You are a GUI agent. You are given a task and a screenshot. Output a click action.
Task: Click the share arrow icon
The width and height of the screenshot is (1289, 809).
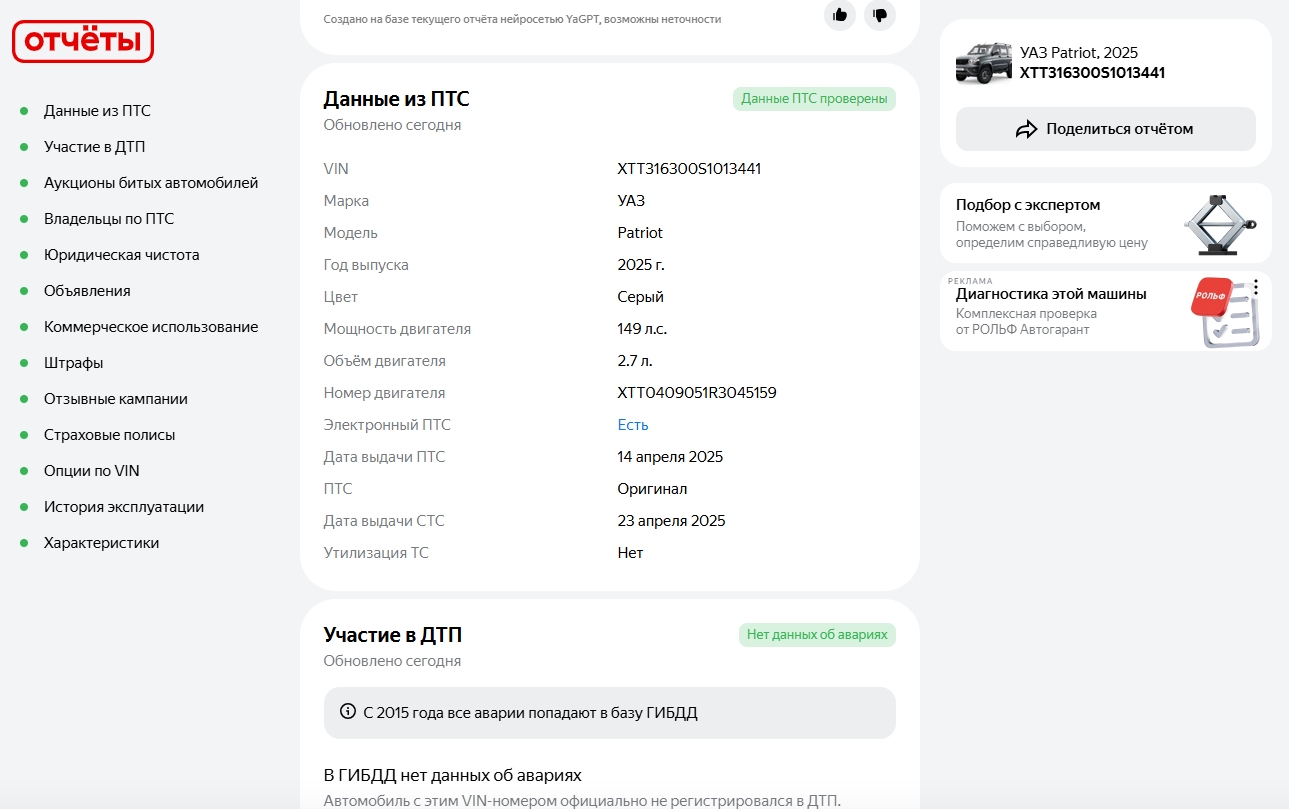pyautogui.click(x=1027, y=129)
